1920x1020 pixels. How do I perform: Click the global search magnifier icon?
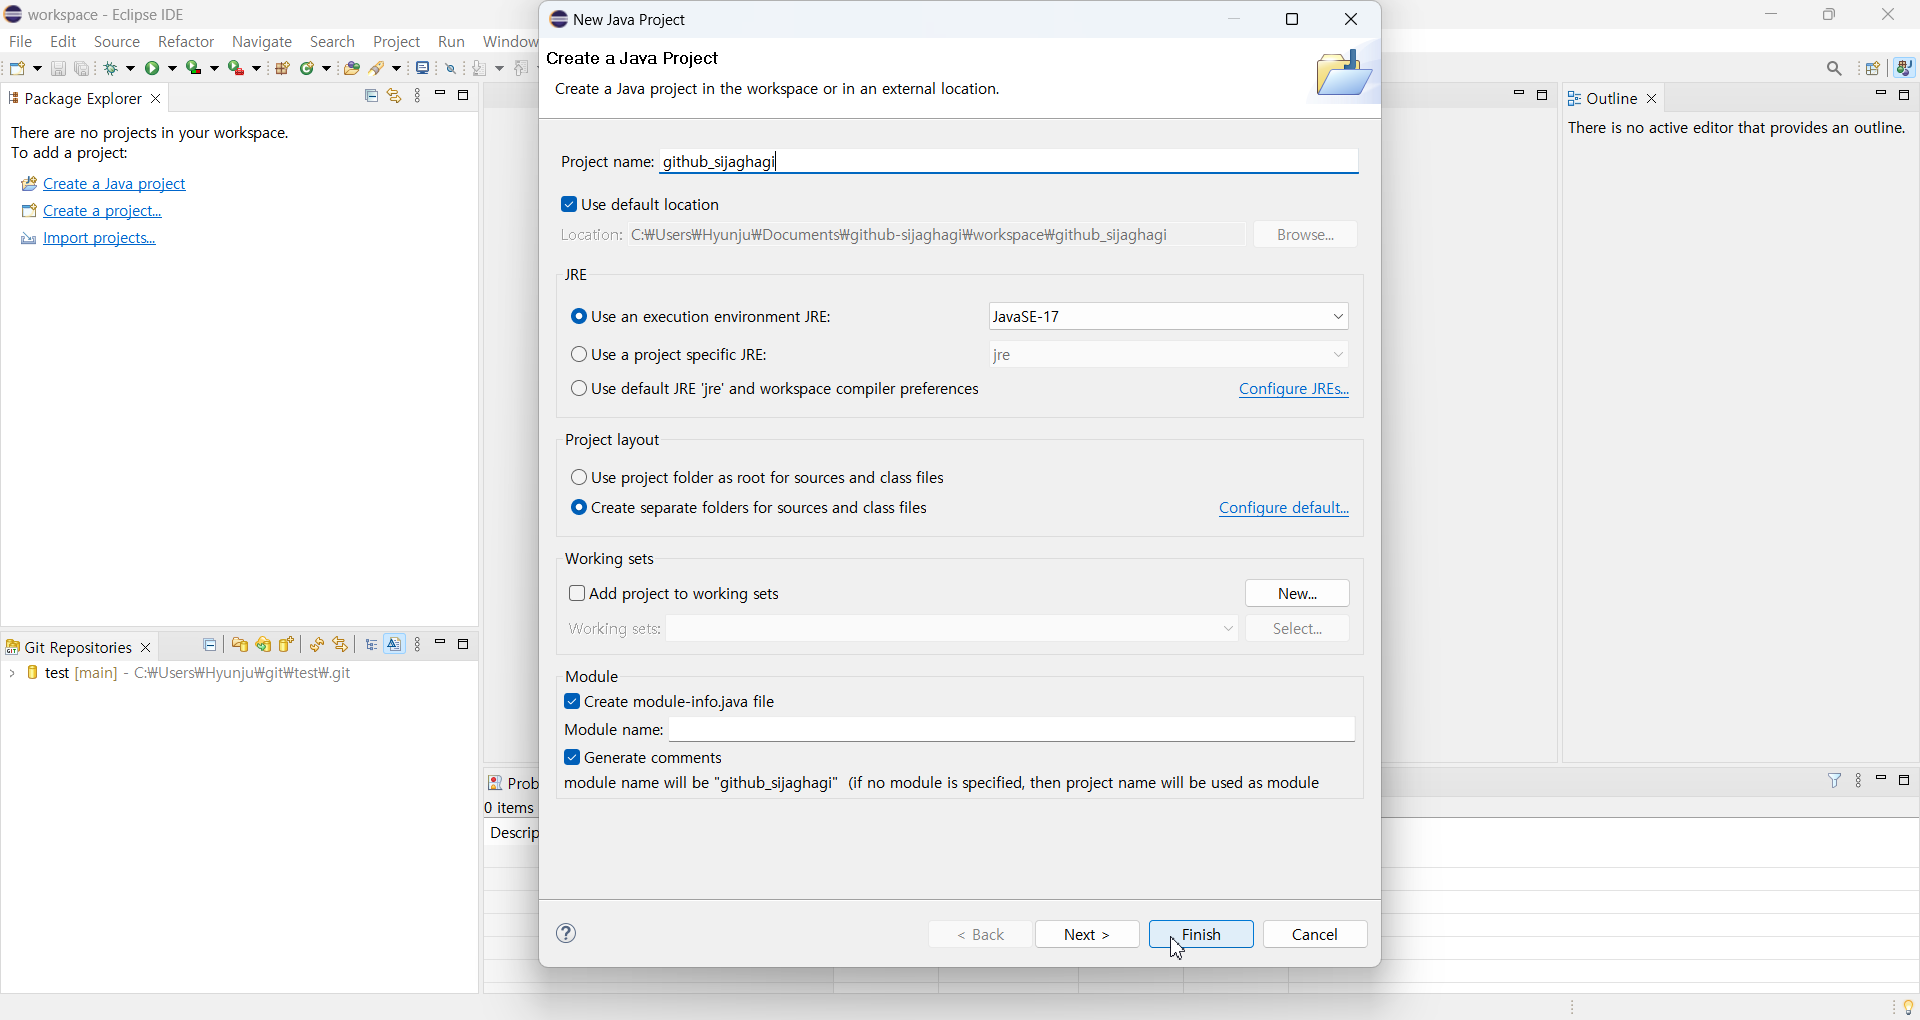coord(1835,69)
